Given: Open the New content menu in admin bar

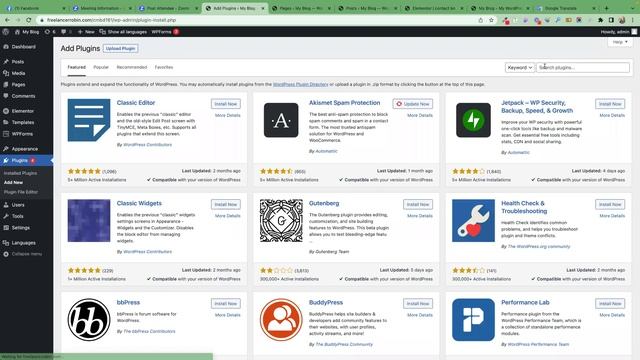Looking at the screenshot, I should click(x=86, y=31).
